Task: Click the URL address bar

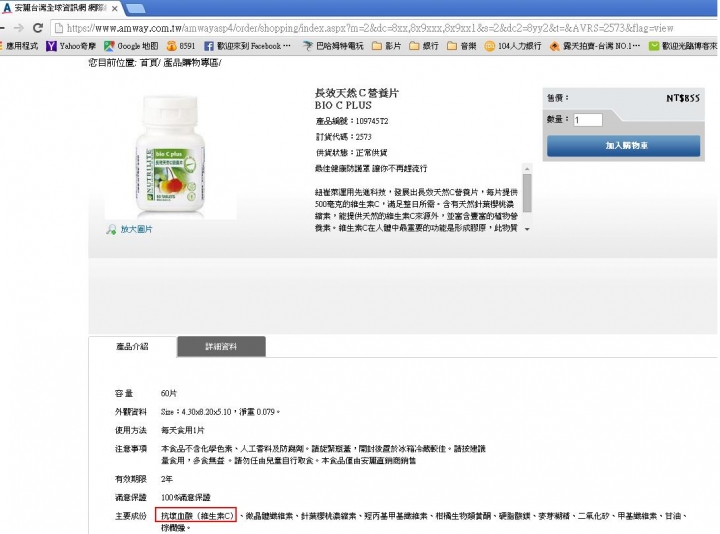Action: (370, 28)
